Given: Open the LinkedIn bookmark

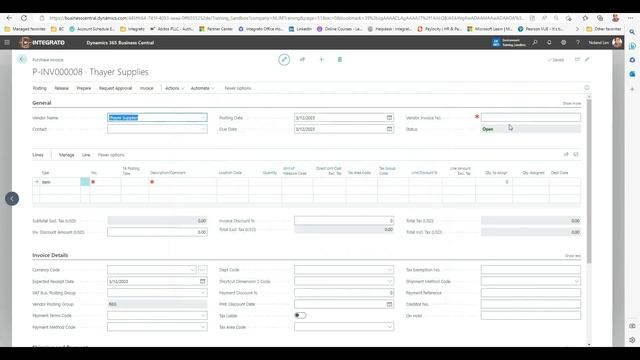Looking at the screenshot, I should pyautogui.click(x=300, y=29).
